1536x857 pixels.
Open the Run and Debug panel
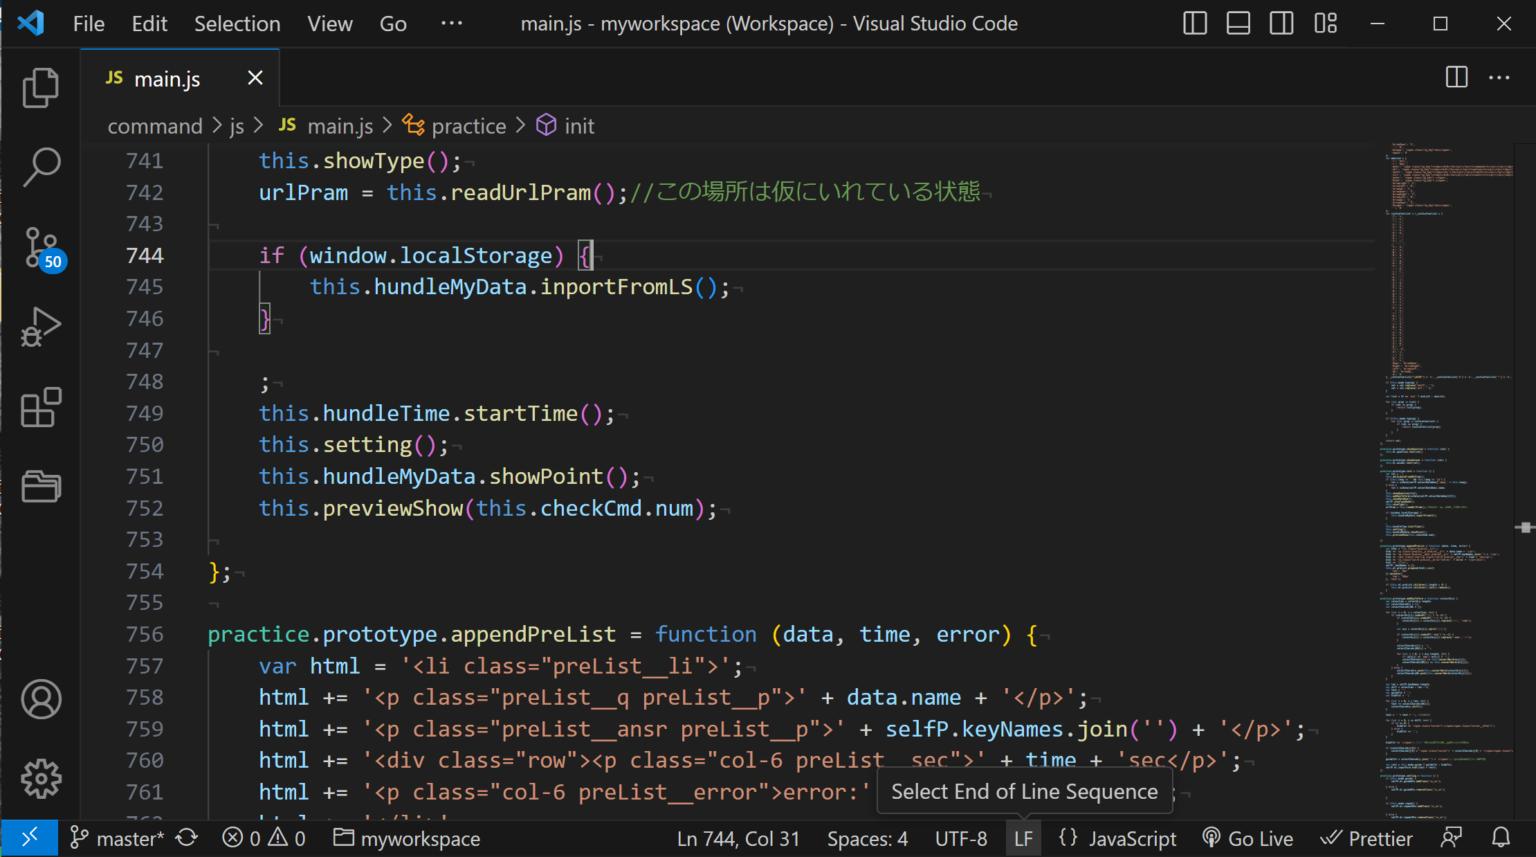click(x=41, y=327)
